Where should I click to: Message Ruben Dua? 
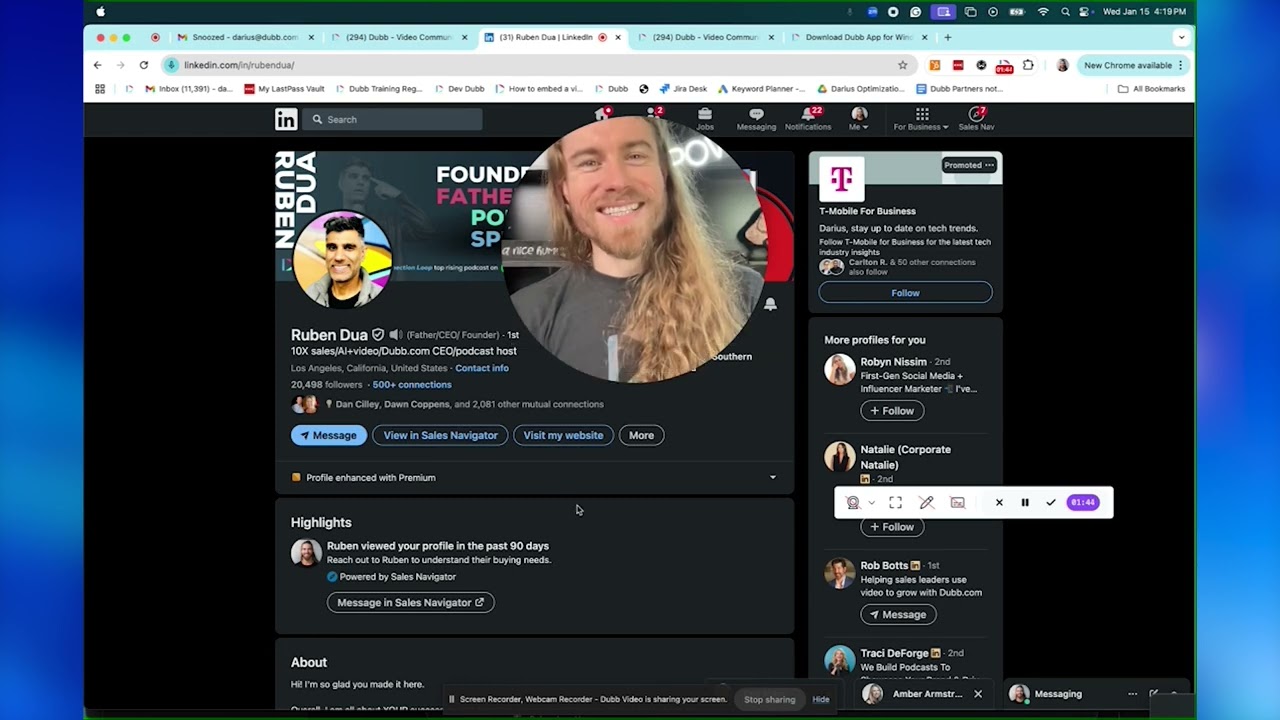point(329,435)
